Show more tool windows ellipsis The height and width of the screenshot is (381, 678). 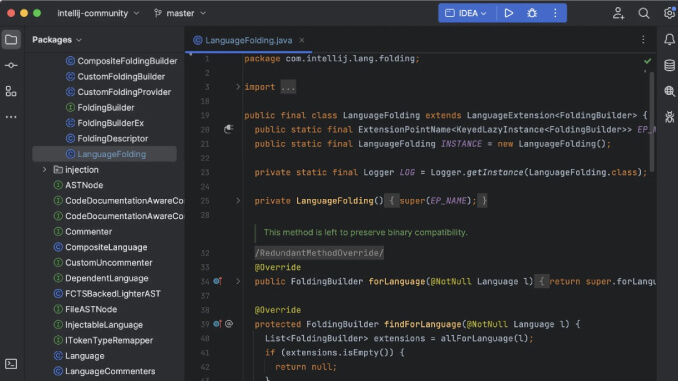coord(11,117)
